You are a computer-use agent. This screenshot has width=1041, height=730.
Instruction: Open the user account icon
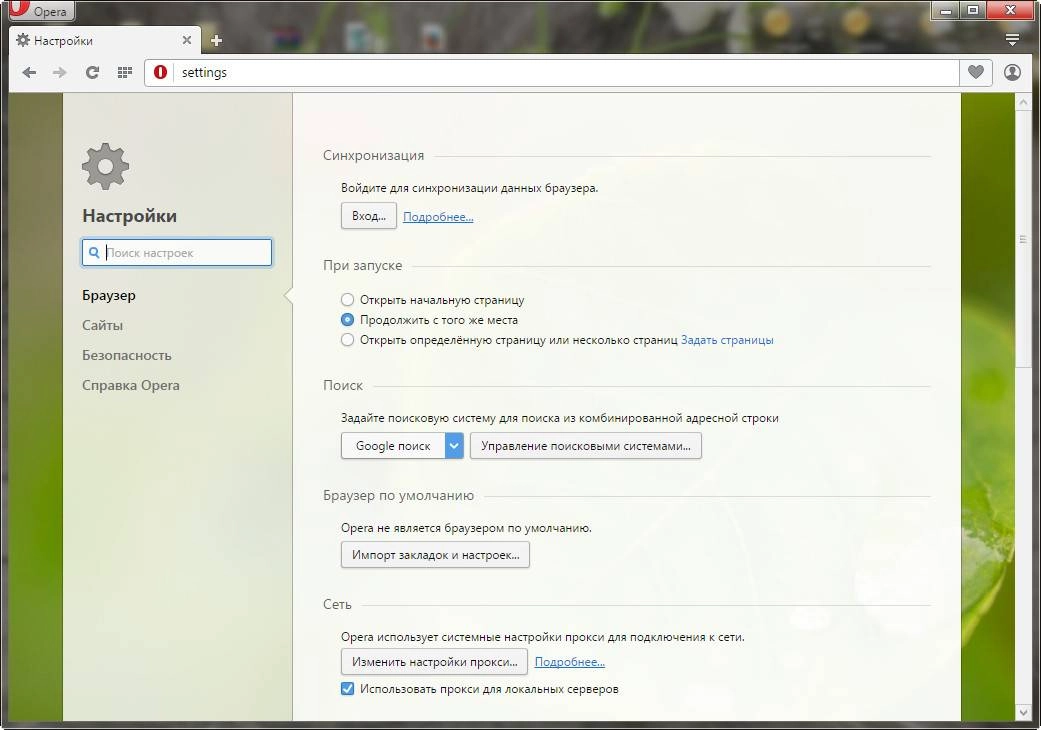pos(1012,72)
